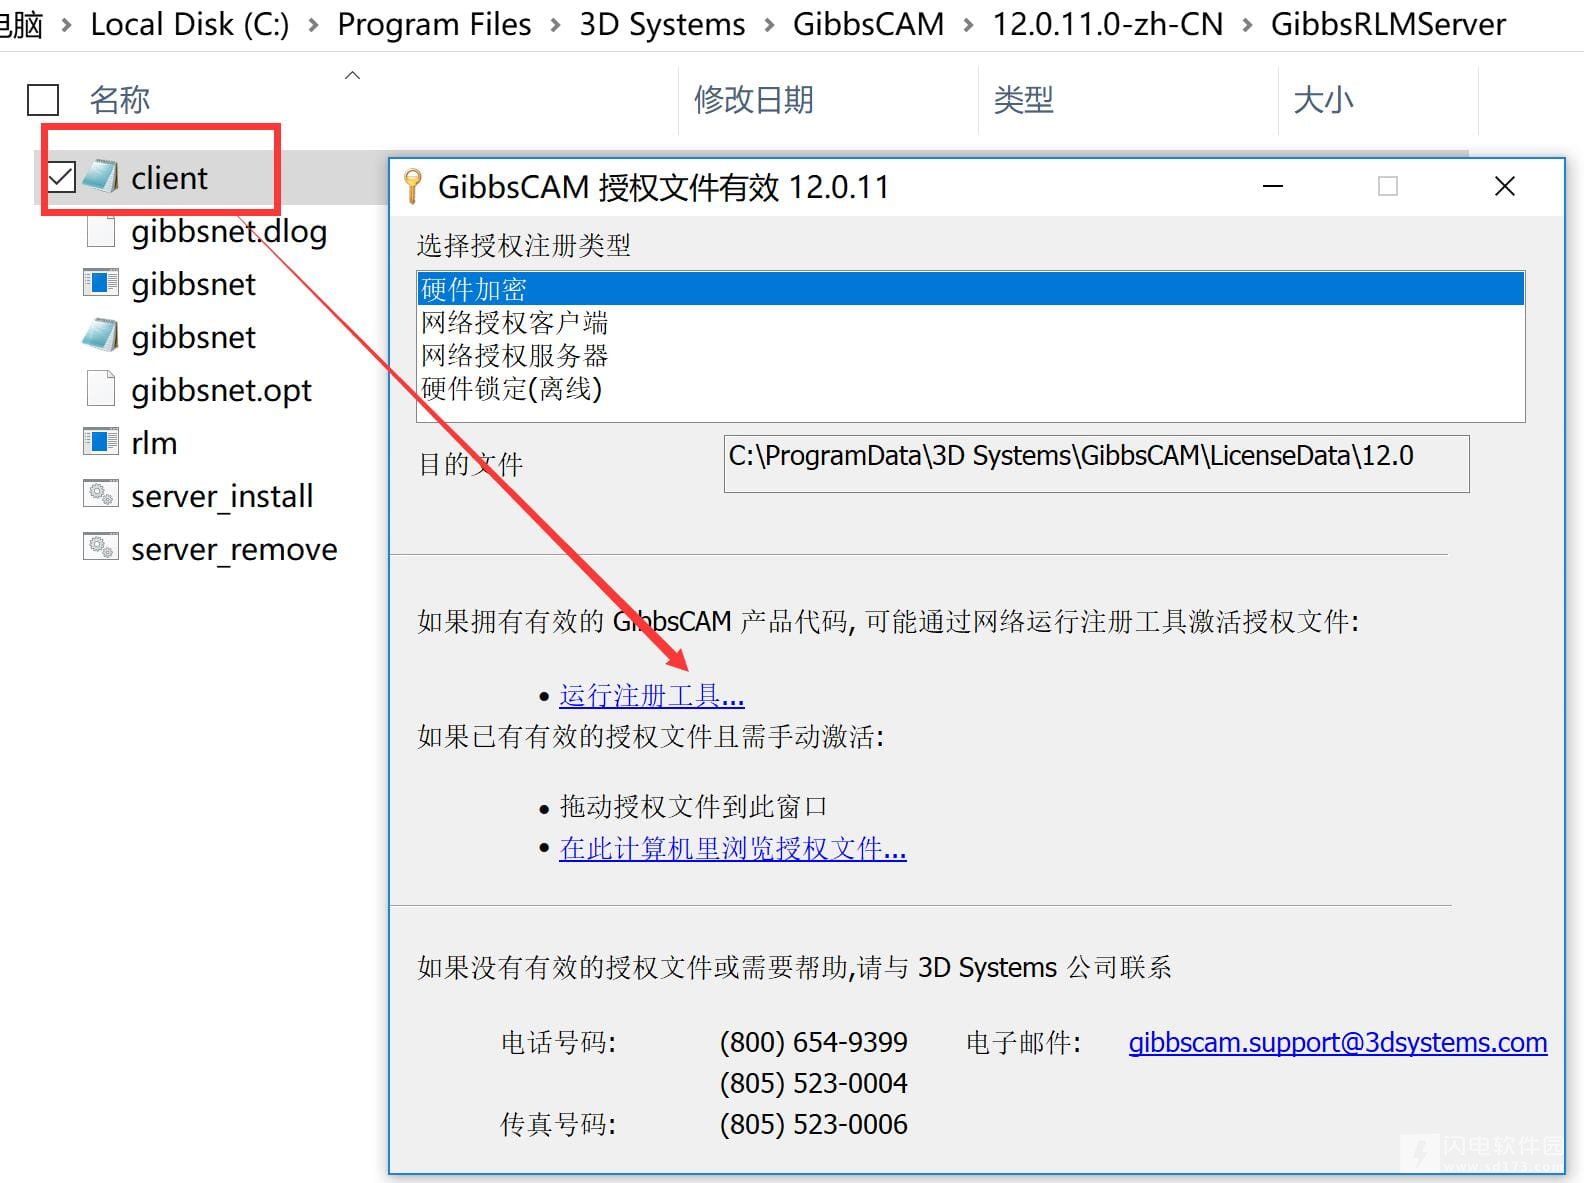
Task: Select 硬件锁定(离线) license type
Action: click(x=970, y=388)
